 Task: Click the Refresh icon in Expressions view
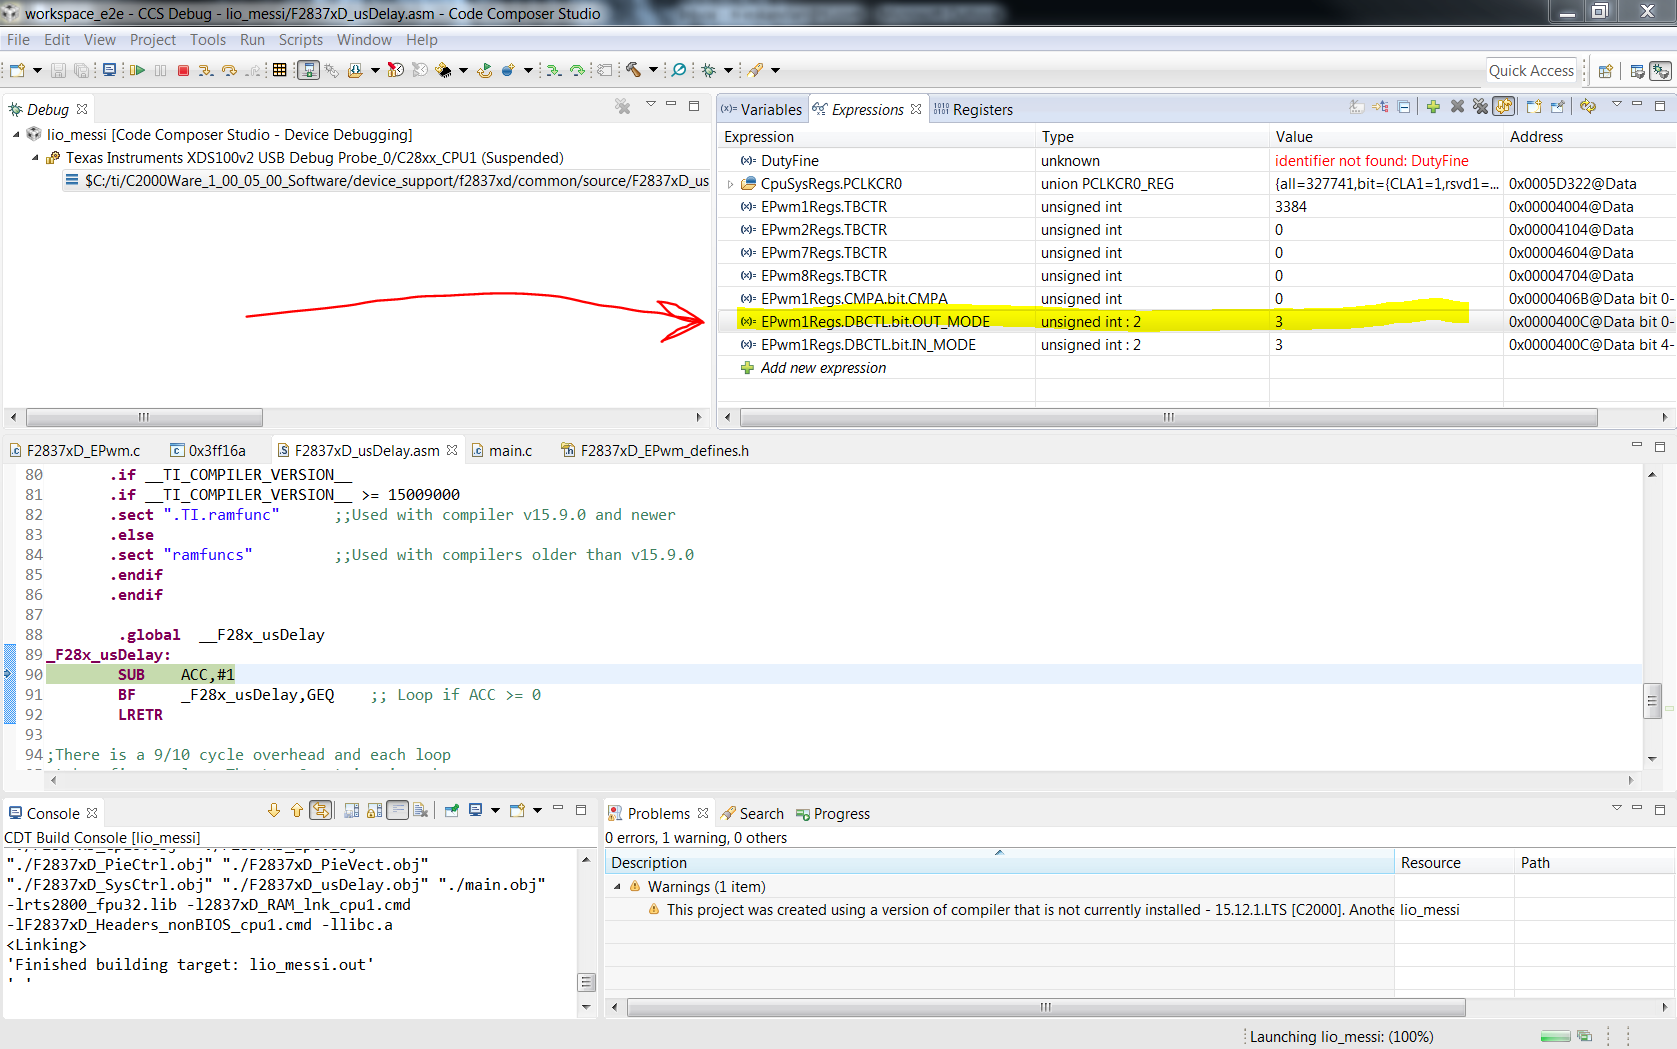1588,106
